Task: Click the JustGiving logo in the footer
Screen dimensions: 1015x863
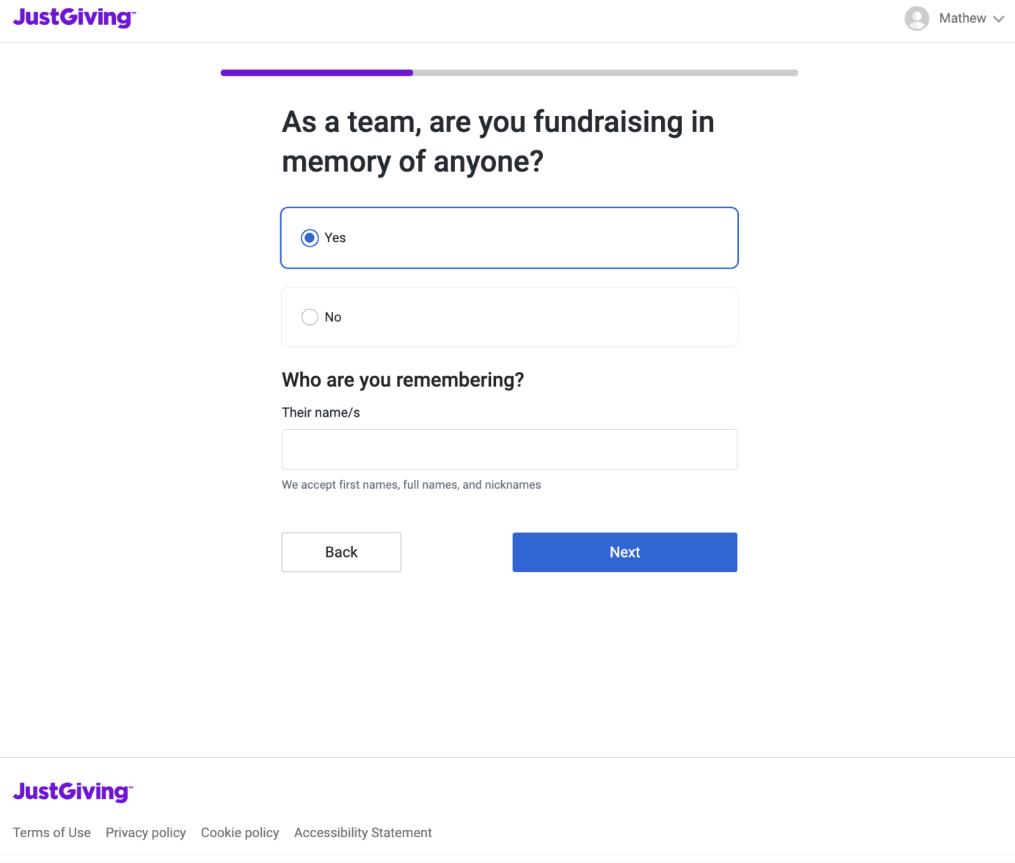Action: (71, 791)
